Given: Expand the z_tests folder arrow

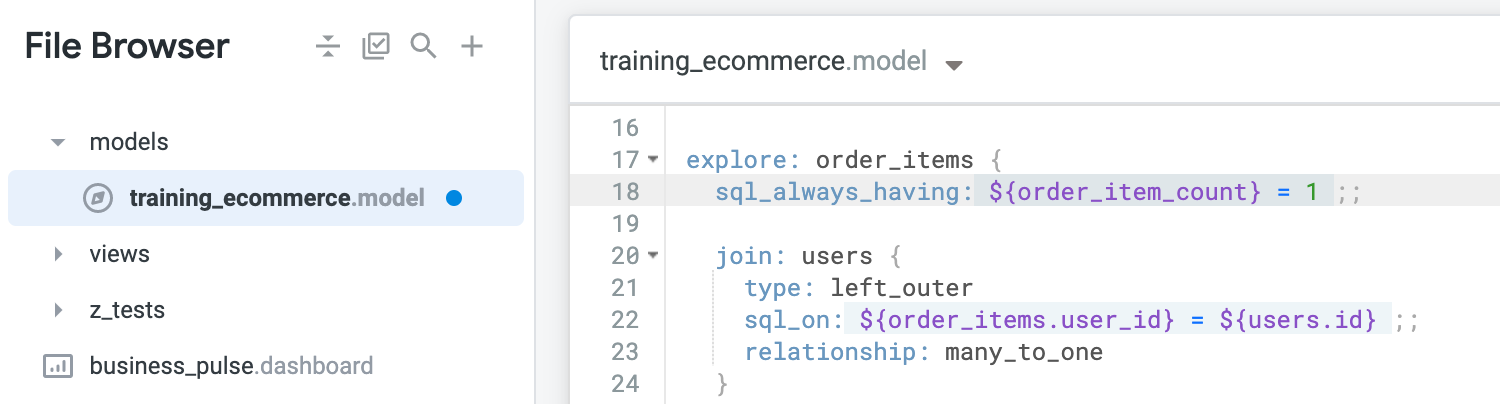Looking at the screenshot, I should (58, 310).
